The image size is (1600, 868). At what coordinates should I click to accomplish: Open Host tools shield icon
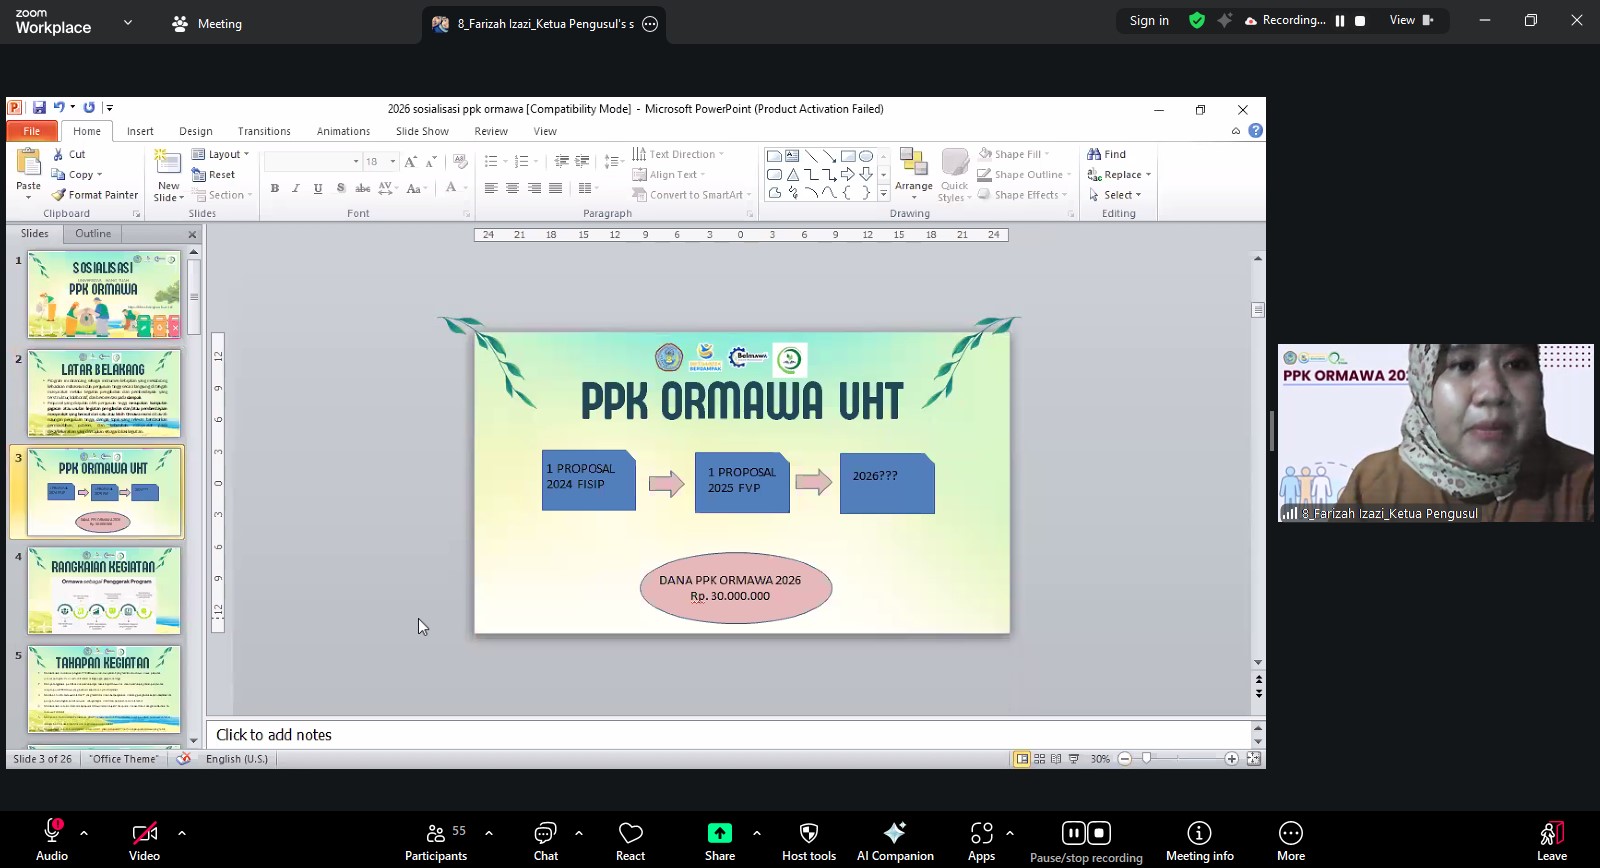click(x=808, y=834)
